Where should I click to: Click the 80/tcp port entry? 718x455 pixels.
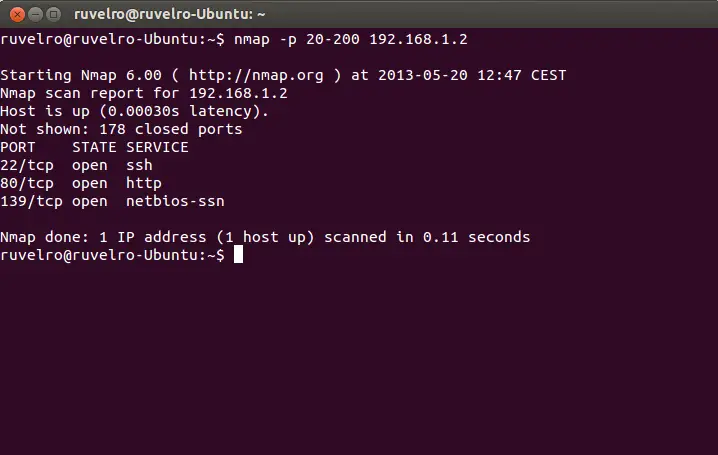click(27, 183)
